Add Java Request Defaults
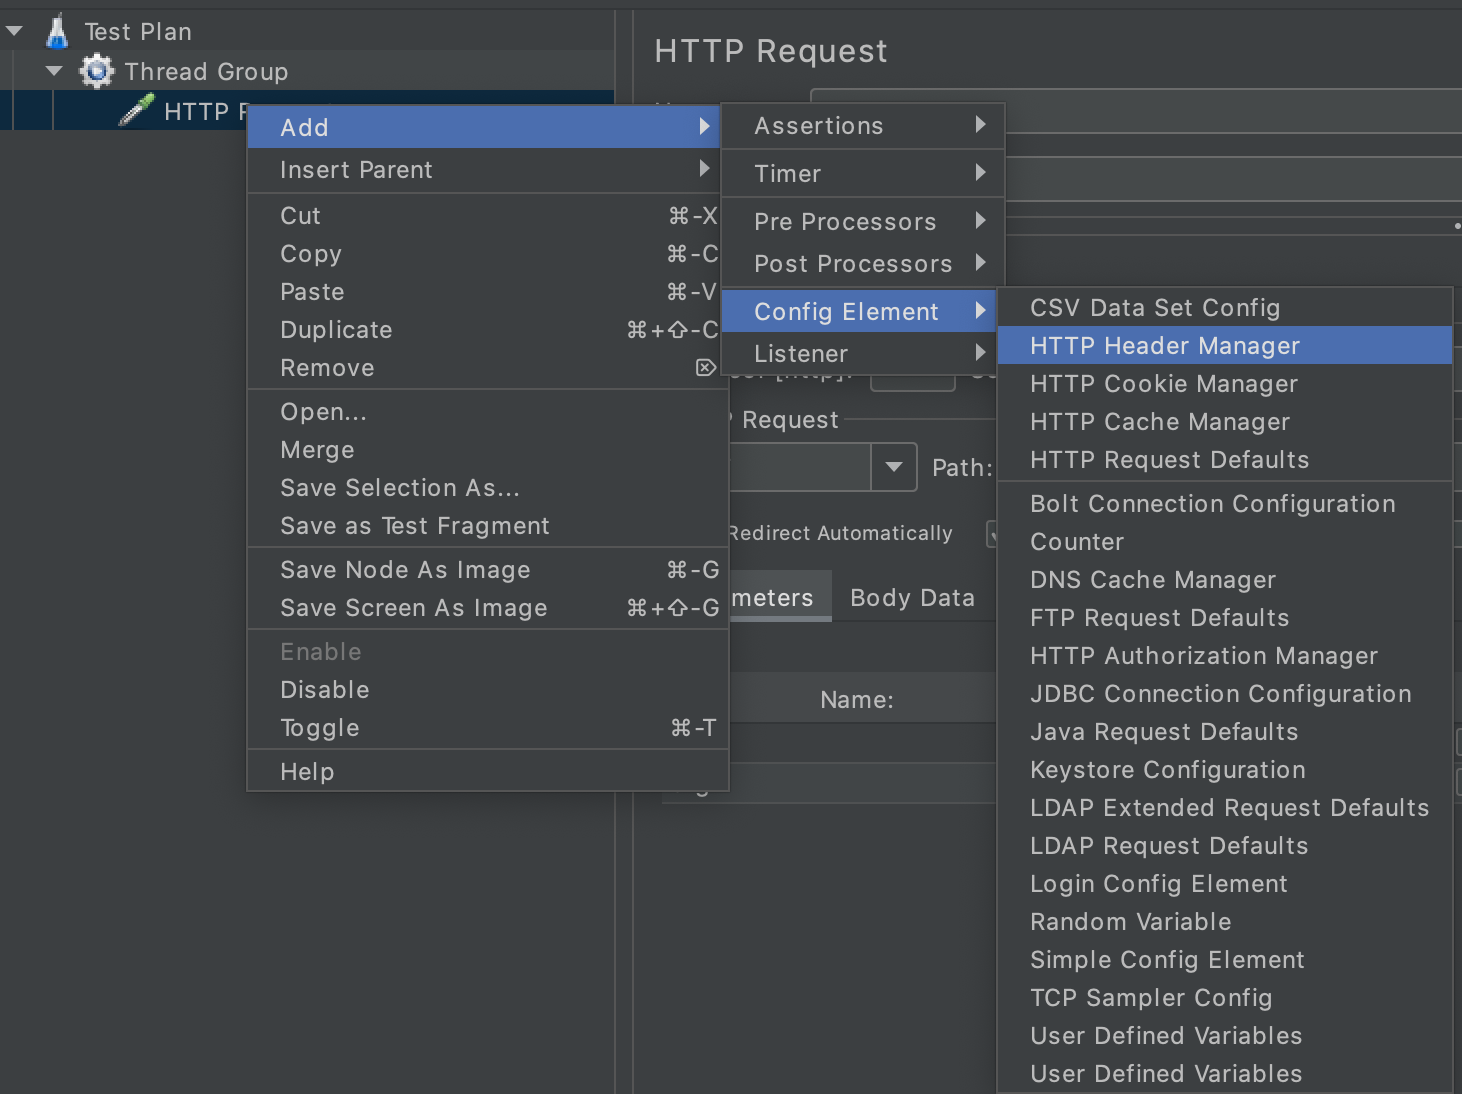The height and width of the screenshot is (1094, 1462). (1225, 732)
